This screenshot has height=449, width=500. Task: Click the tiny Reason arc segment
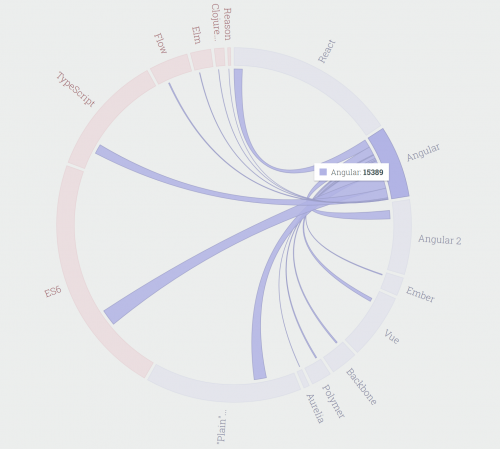pos(229,57)
